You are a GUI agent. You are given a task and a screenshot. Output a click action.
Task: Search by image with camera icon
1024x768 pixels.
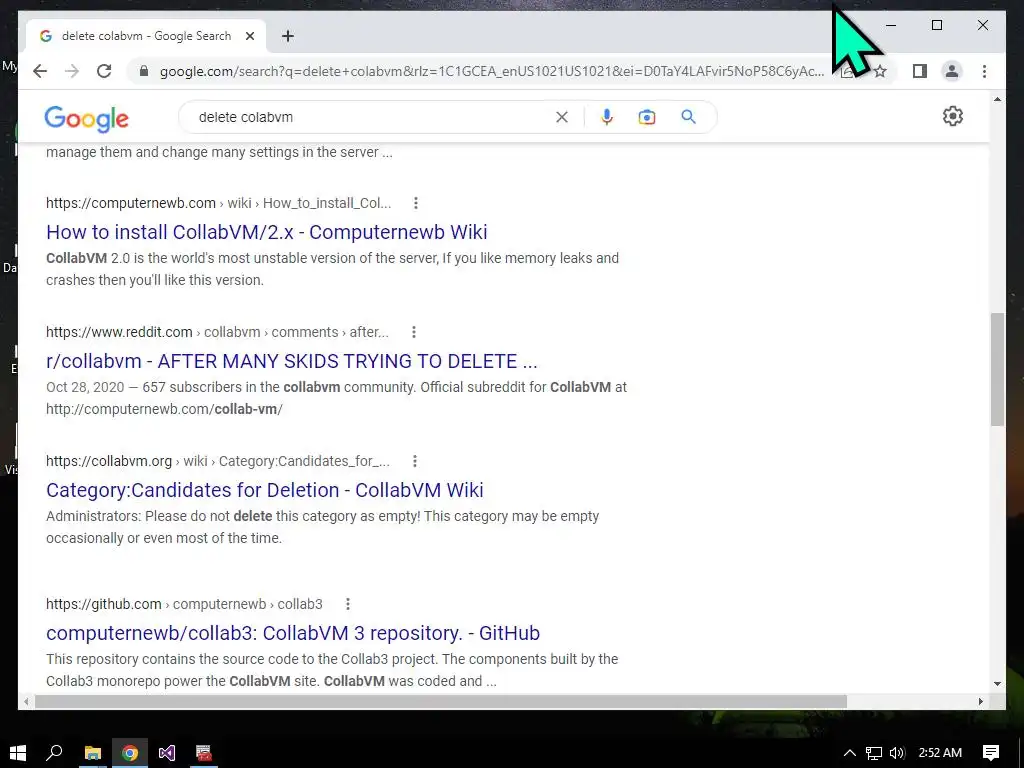pyautogui.click(x=647, y=117)
